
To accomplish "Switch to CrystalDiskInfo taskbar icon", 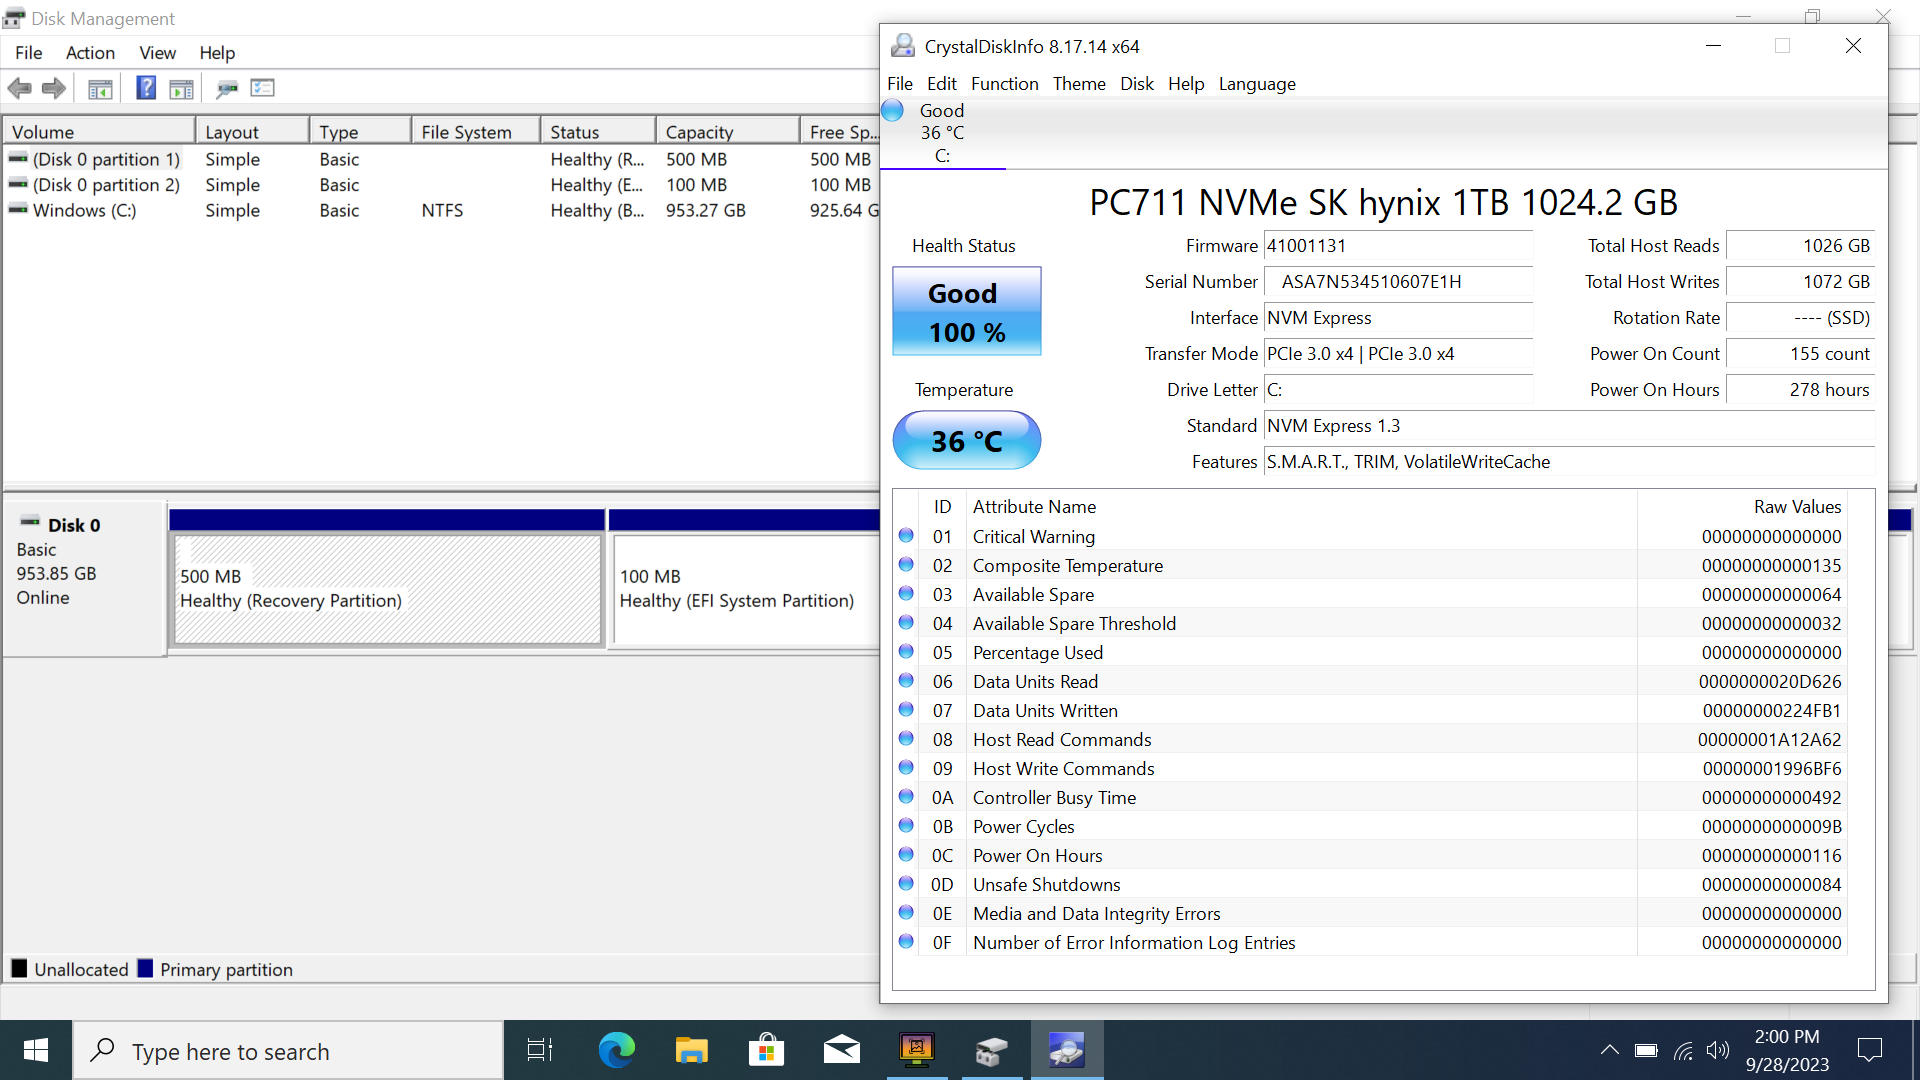I will (x=1067, y=1050).
